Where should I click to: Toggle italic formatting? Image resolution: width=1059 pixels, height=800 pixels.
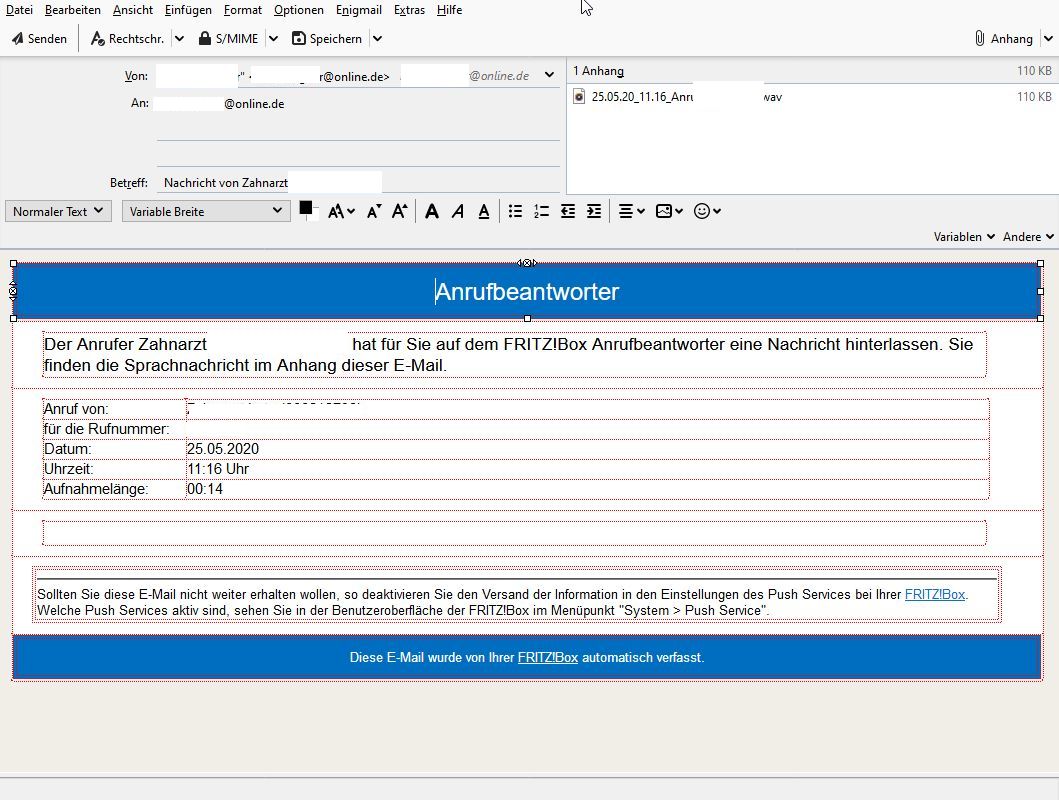[x=458, y=211]
